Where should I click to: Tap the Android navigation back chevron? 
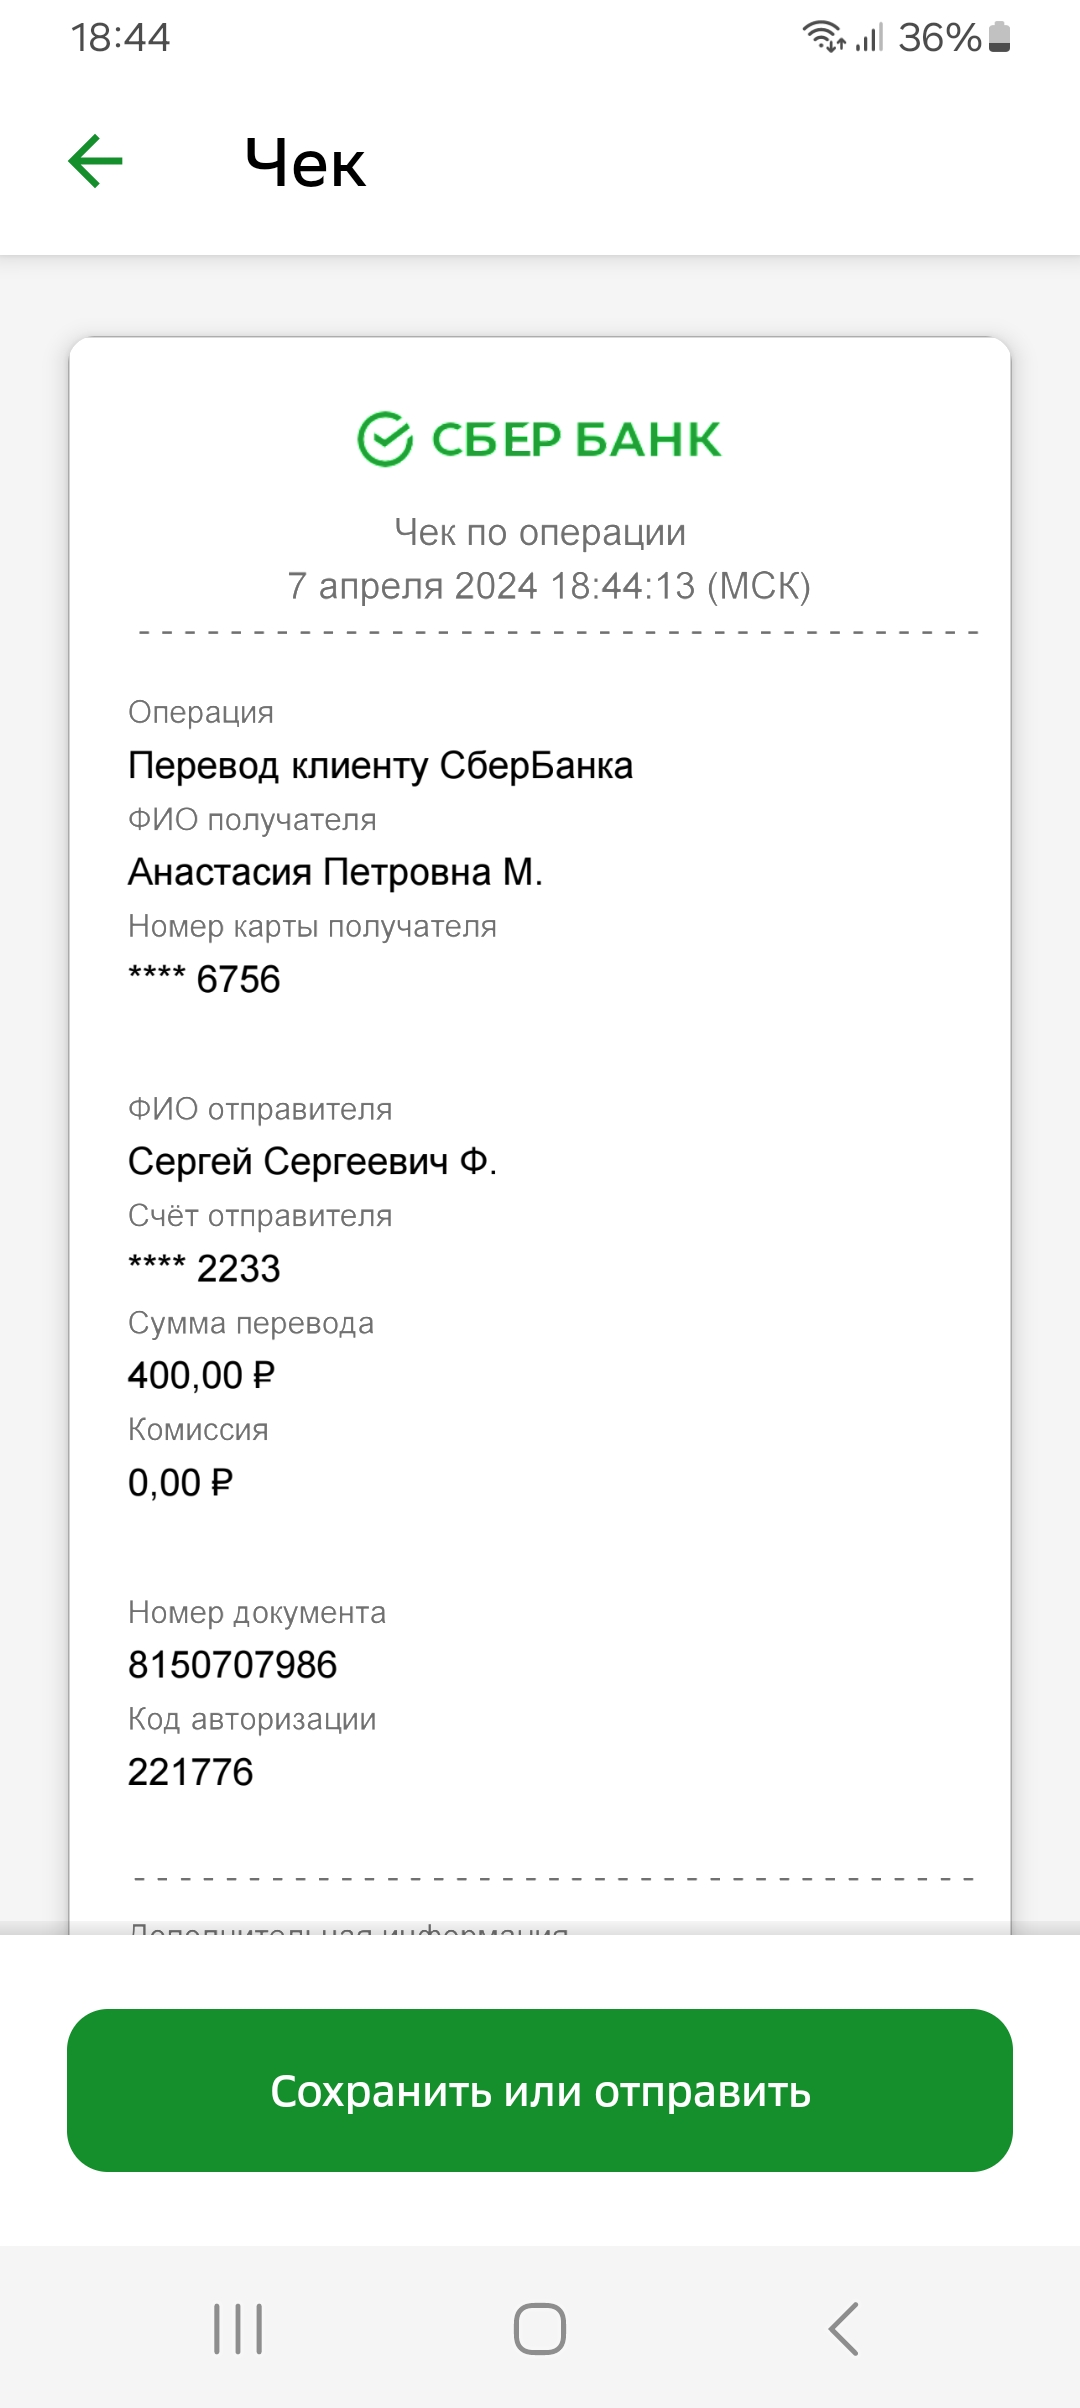click(x=843, y=2329)
